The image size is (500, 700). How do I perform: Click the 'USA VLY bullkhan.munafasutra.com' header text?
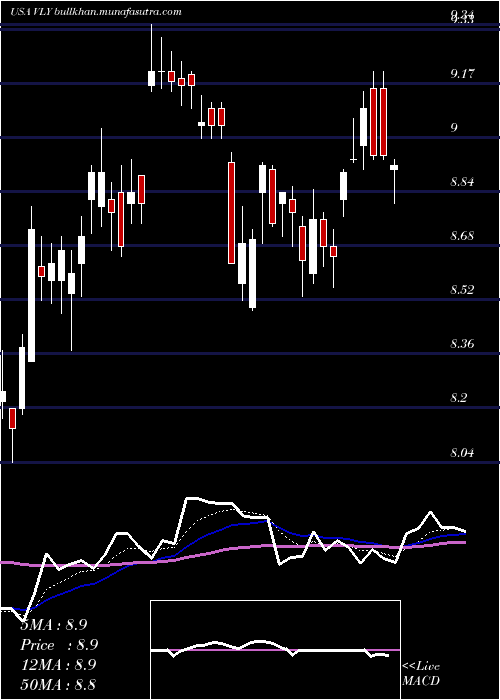click(96, 12)
